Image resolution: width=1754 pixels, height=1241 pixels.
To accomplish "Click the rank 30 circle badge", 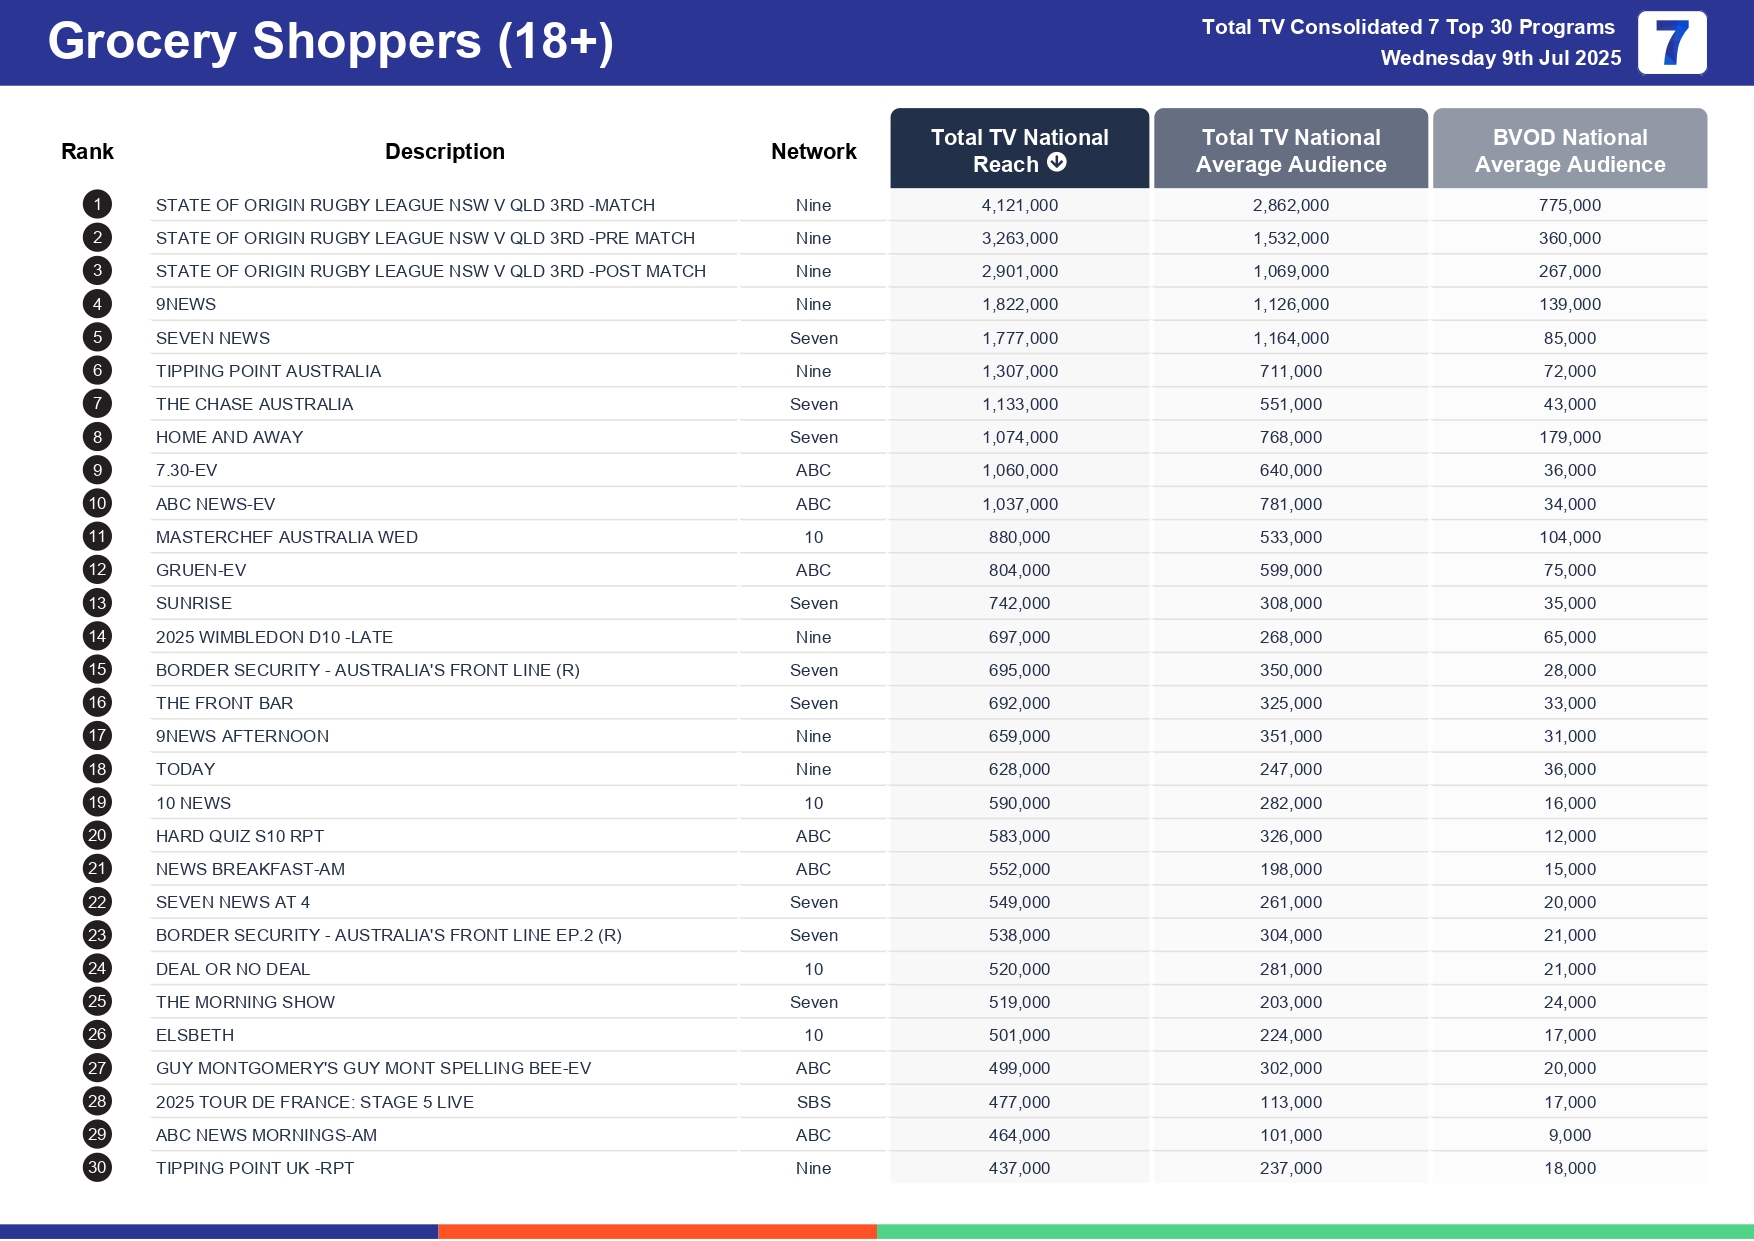I will point(97,1168).
